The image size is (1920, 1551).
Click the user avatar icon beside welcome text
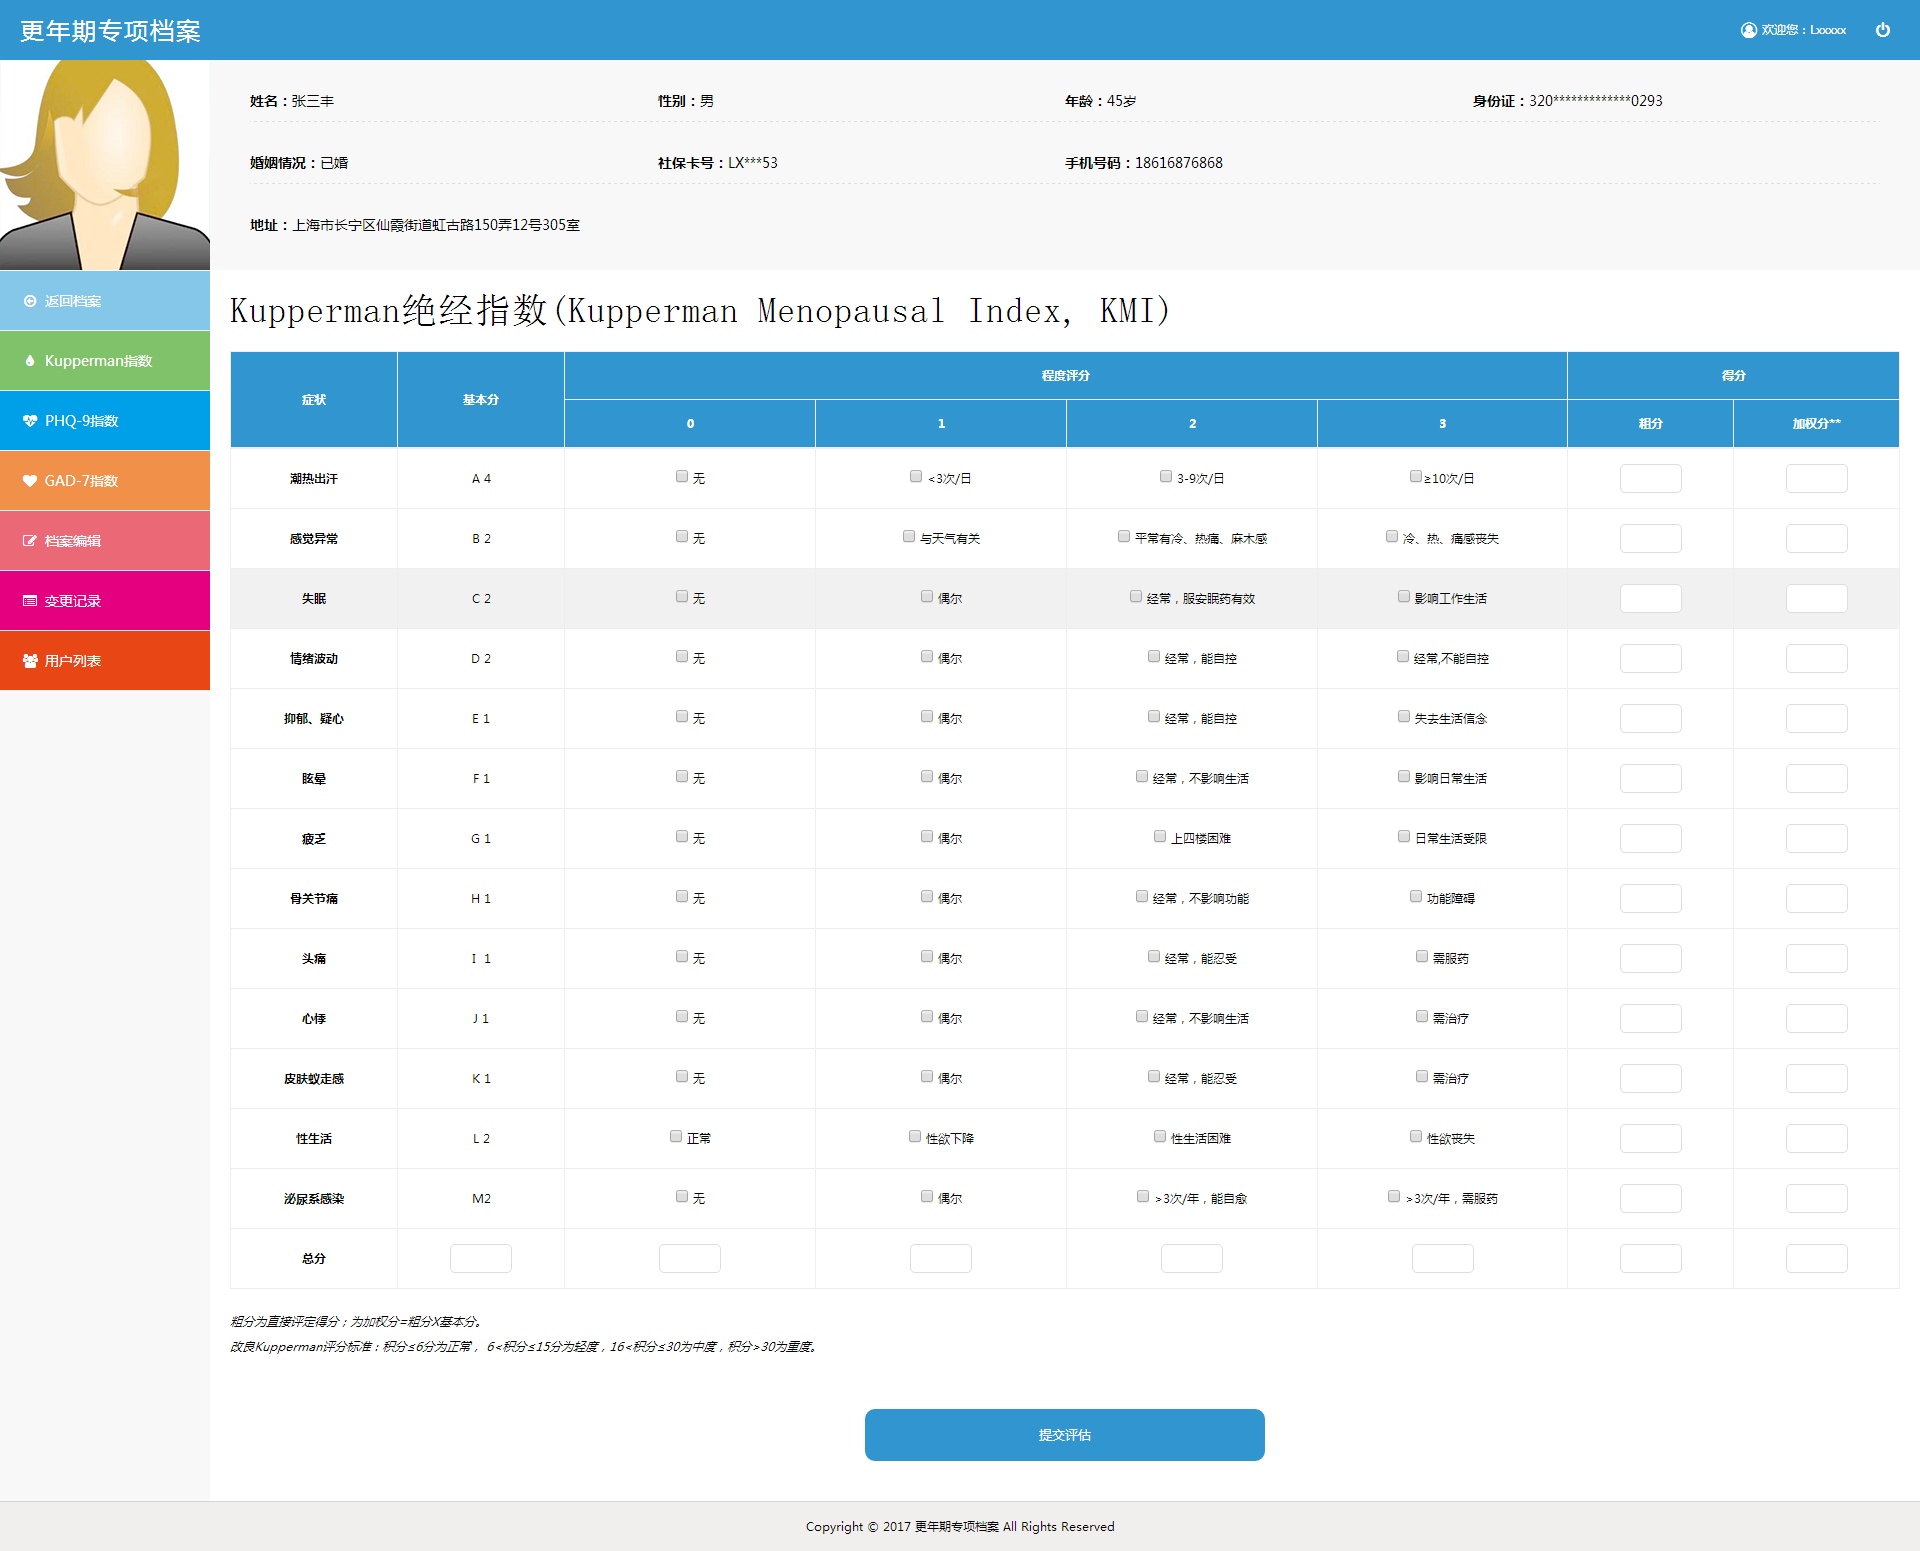[x=1749, y=30]
